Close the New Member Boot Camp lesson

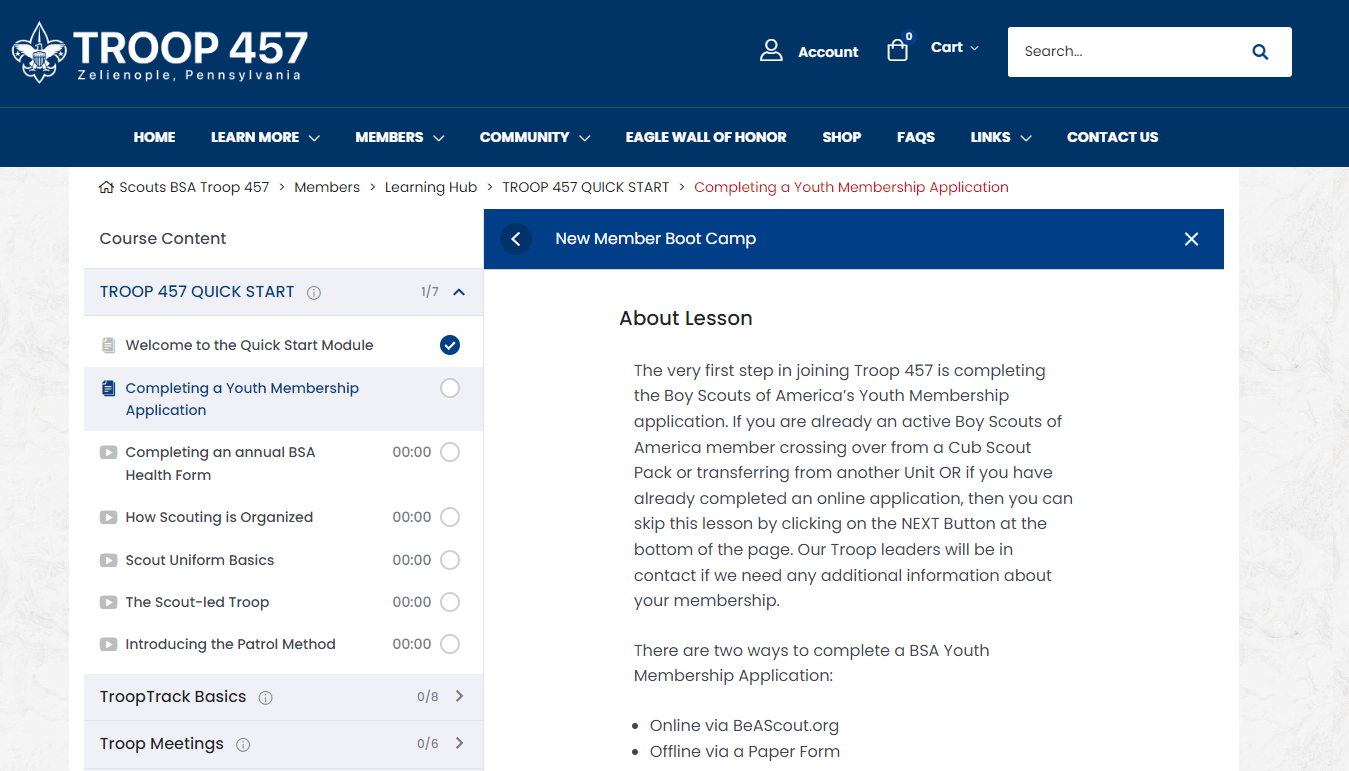[x=1191, y=239]
